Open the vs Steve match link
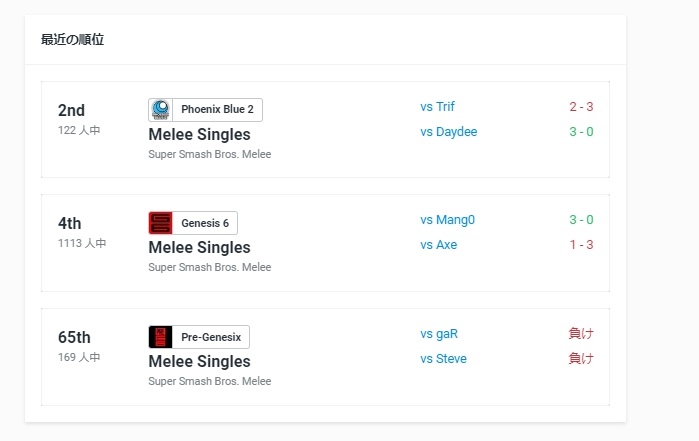 444,359
